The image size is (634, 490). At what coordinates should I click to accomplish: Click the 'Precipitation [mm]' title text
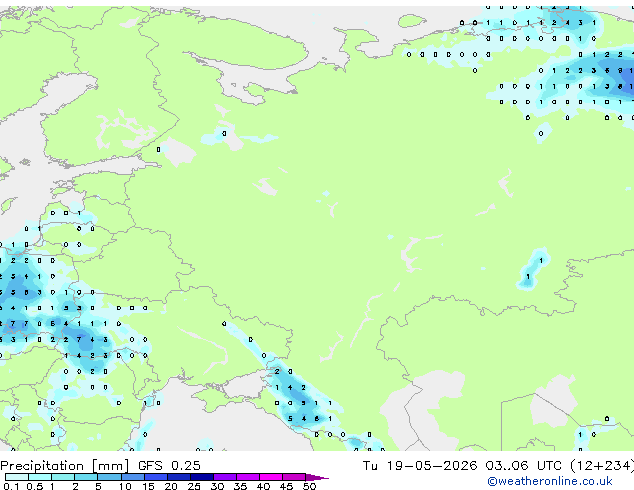coord(65,466)
